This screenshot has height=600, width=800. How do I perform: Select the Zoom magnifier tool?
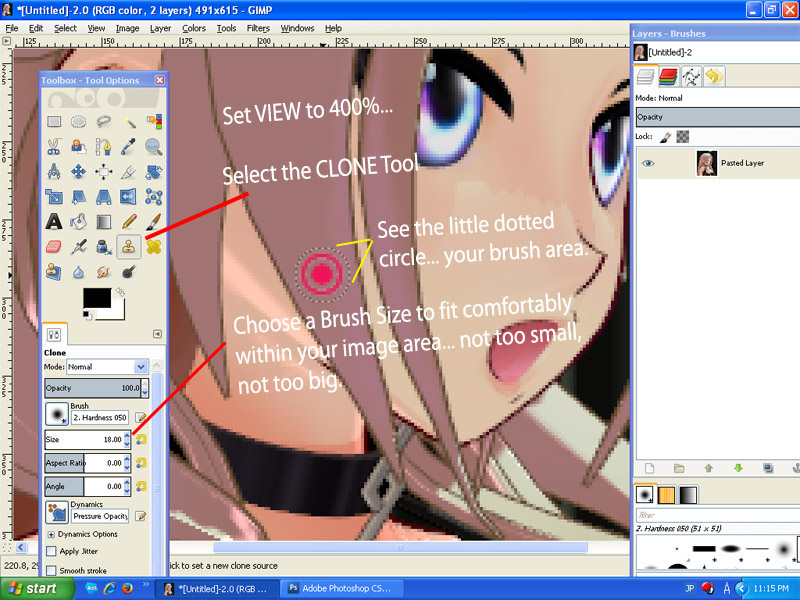[x=154, y=147]
